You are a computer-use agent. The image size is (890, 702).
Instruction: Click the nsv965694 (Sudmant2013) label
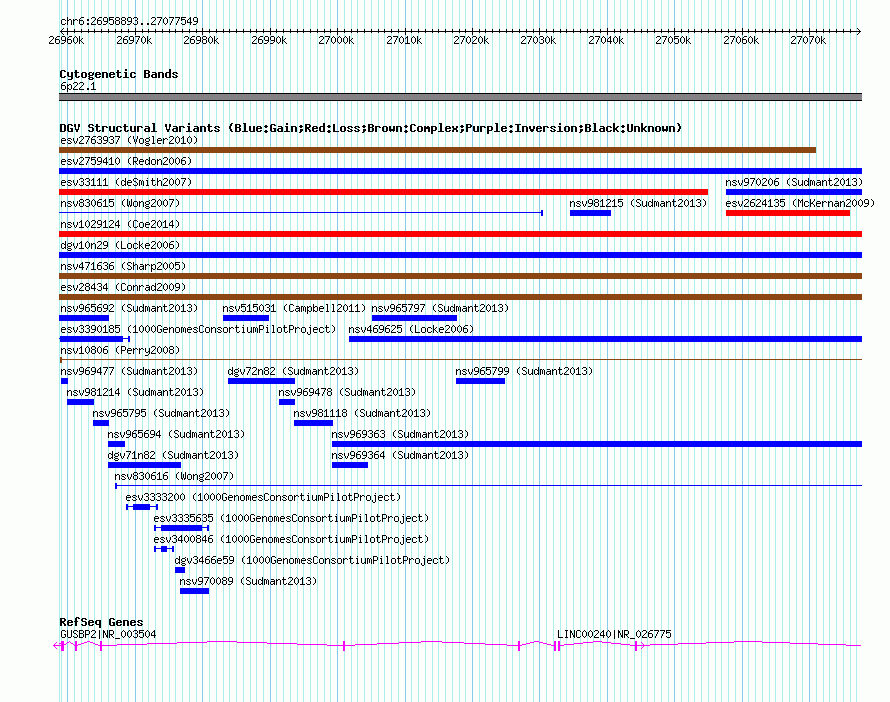176,434
